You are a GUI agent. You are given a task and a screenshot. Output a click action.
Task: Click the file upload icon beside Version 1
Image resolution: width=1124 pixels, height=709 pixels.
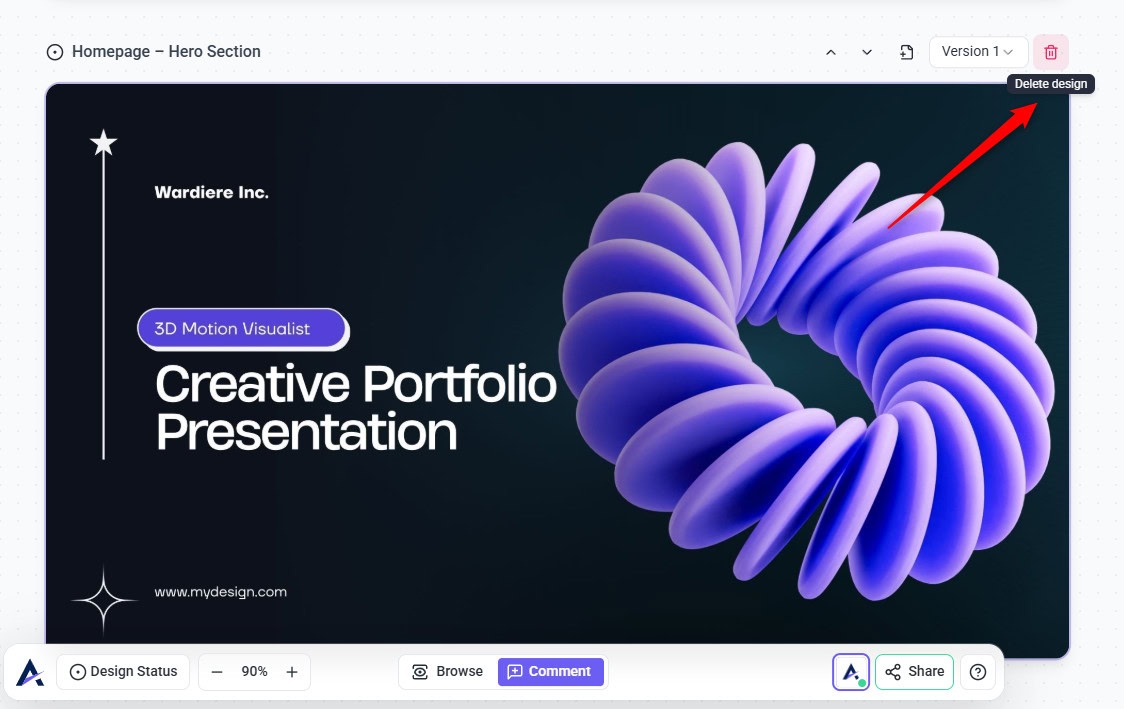tap(906, 52)
